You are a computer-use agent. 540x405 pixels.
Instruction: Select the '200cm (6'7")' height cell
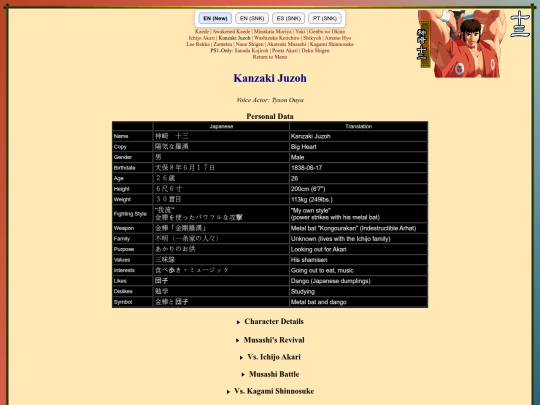click(358, 189)
